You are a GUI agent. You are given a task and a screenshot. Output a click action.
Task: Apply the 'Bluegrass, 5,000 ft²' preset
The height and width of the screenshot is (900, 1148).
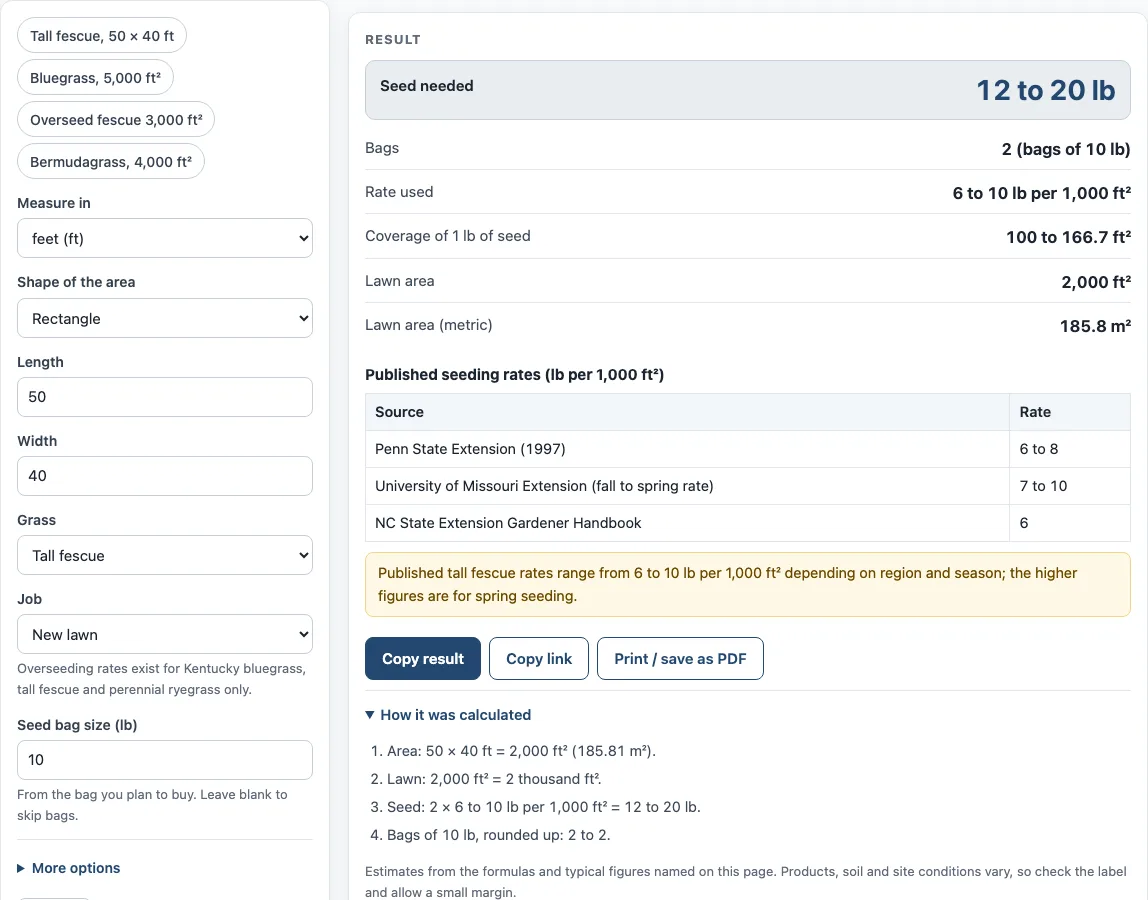[x=95, y=78]
